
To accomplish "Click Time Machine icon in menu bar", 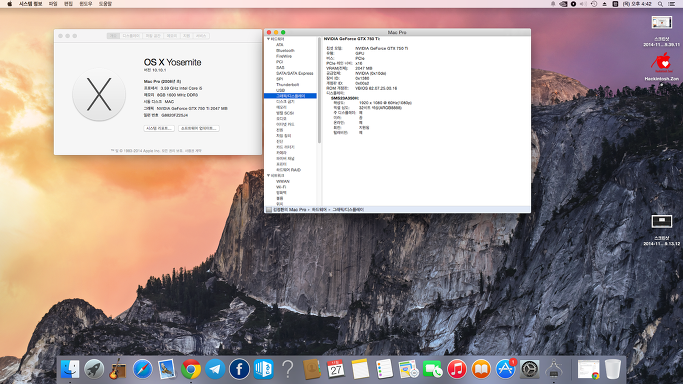I will tap(594, 4).
